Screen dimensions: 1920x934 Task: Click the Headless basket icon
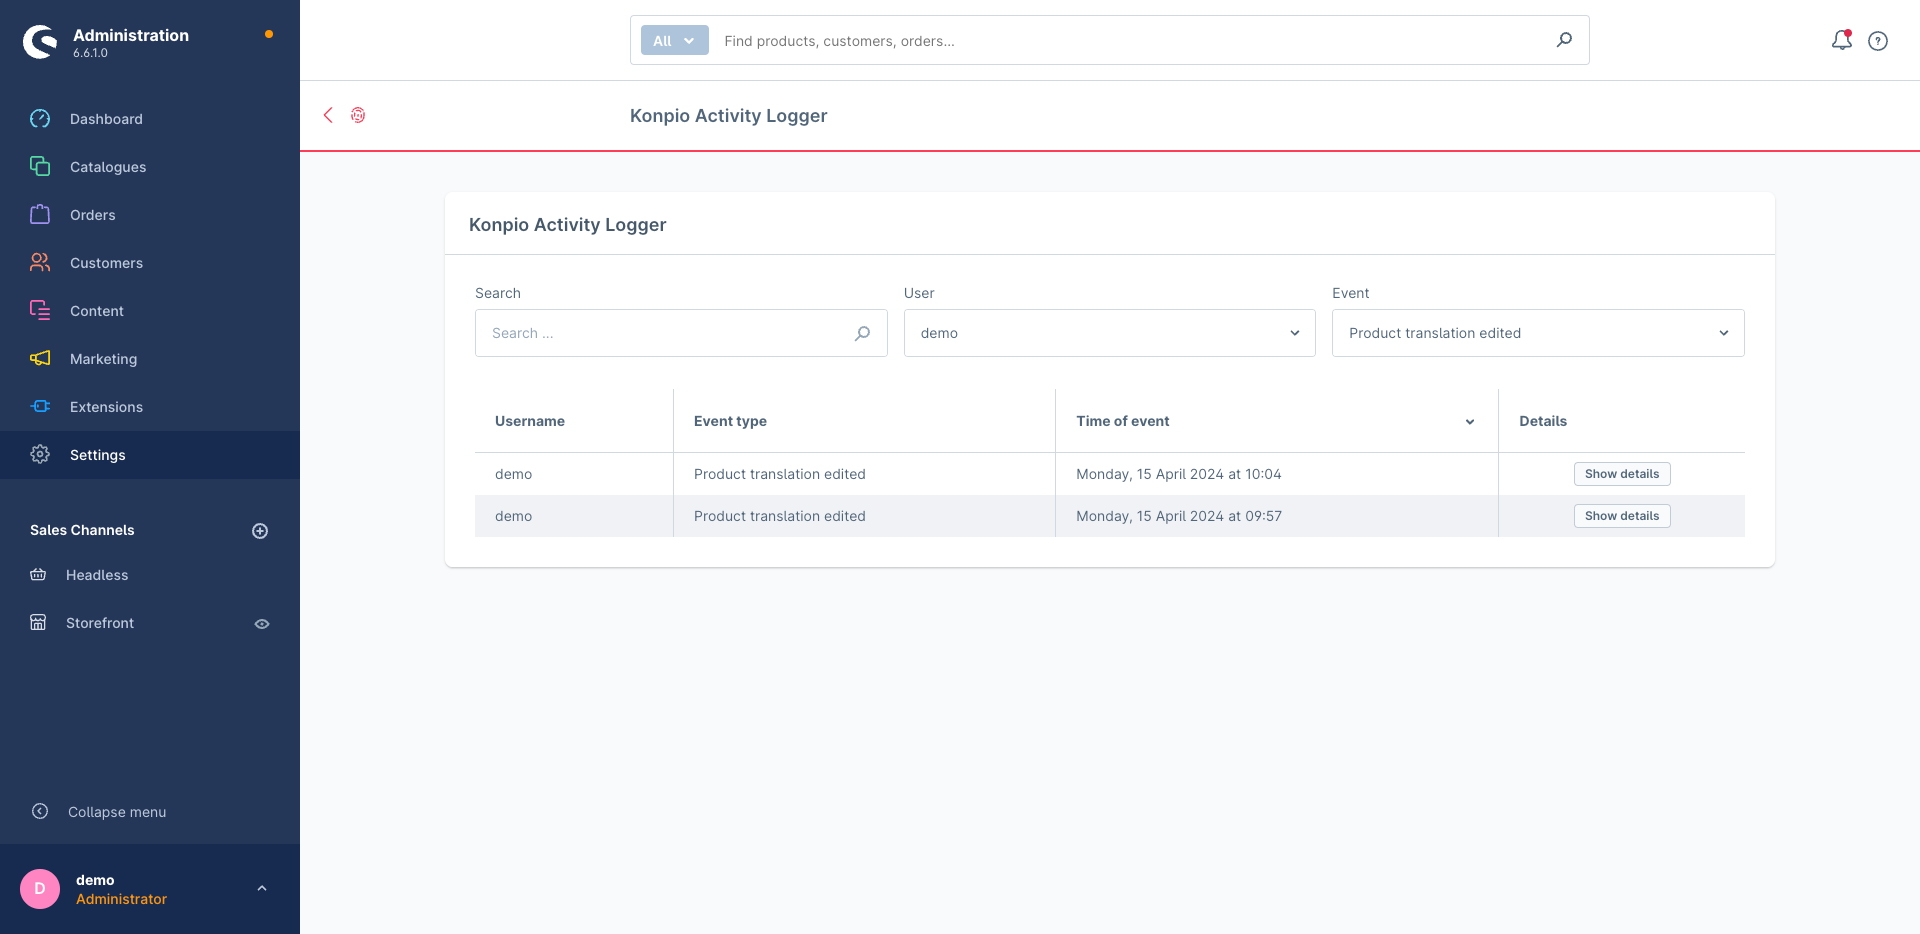coord(38,574)
